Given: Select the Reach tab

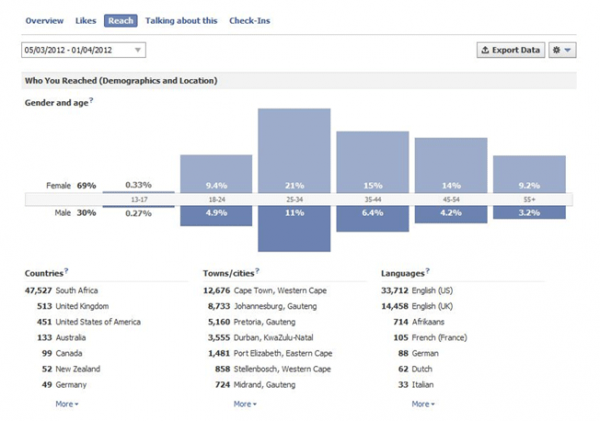Looking at the screenshot, I should 121,21.
